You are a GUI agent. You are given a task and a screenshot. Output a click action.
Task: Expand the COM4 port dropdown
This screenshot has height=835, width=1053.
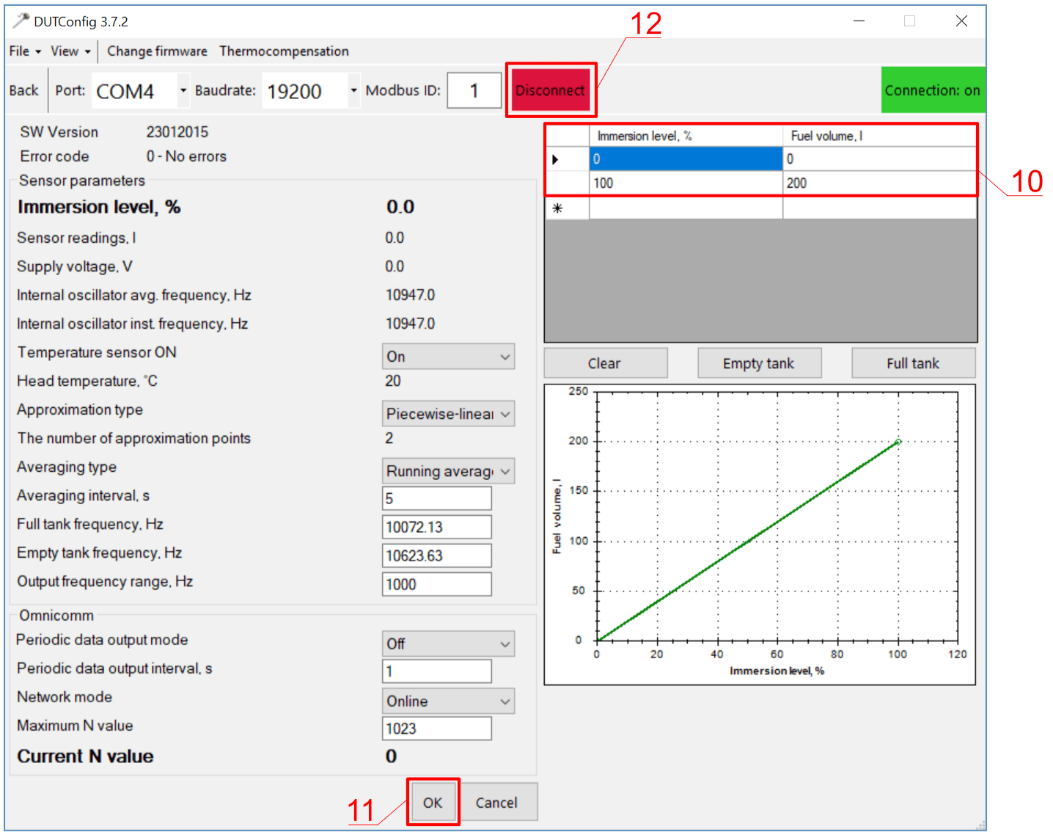click(x=182, y=91)
